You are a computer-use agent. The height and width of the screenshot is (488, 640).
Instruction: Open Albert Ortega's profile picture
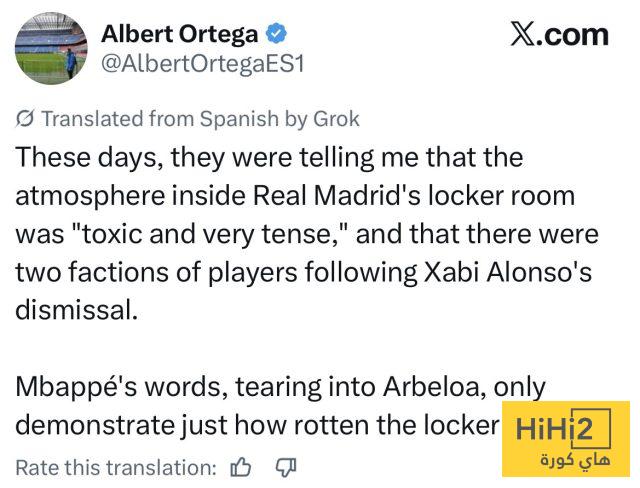(51, 48)
